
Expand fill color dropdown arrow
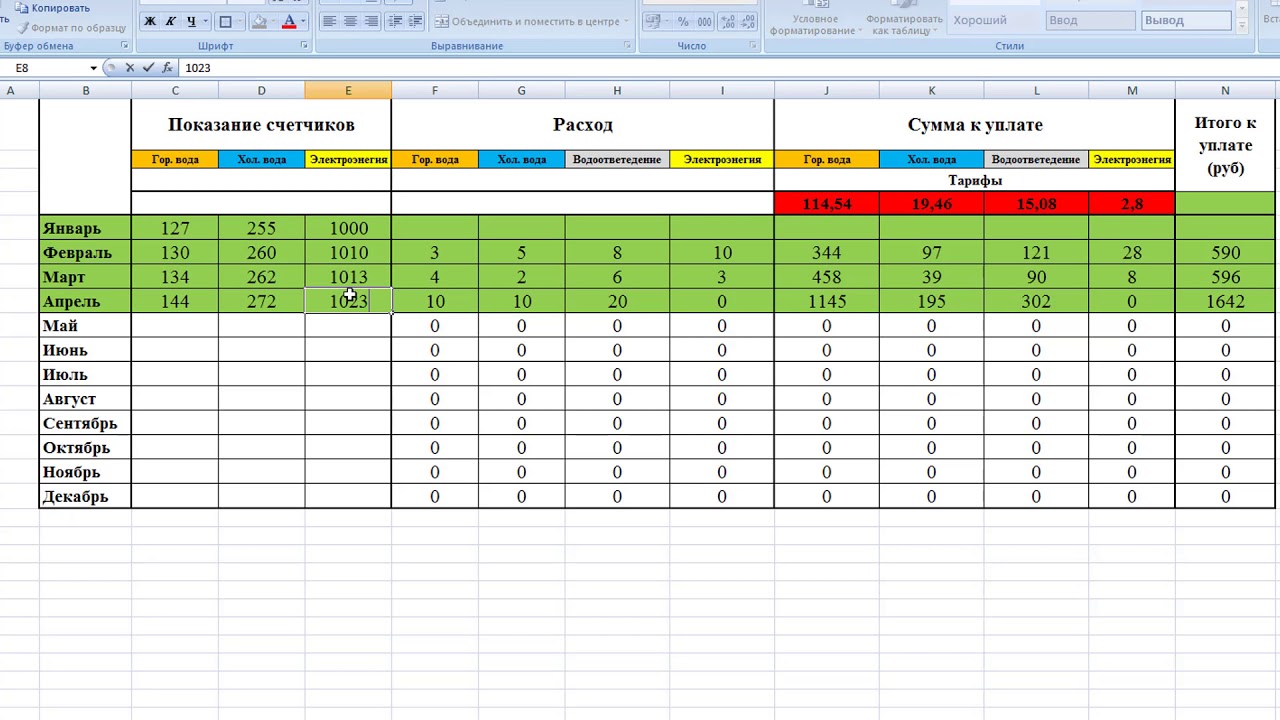pos(274,21)
